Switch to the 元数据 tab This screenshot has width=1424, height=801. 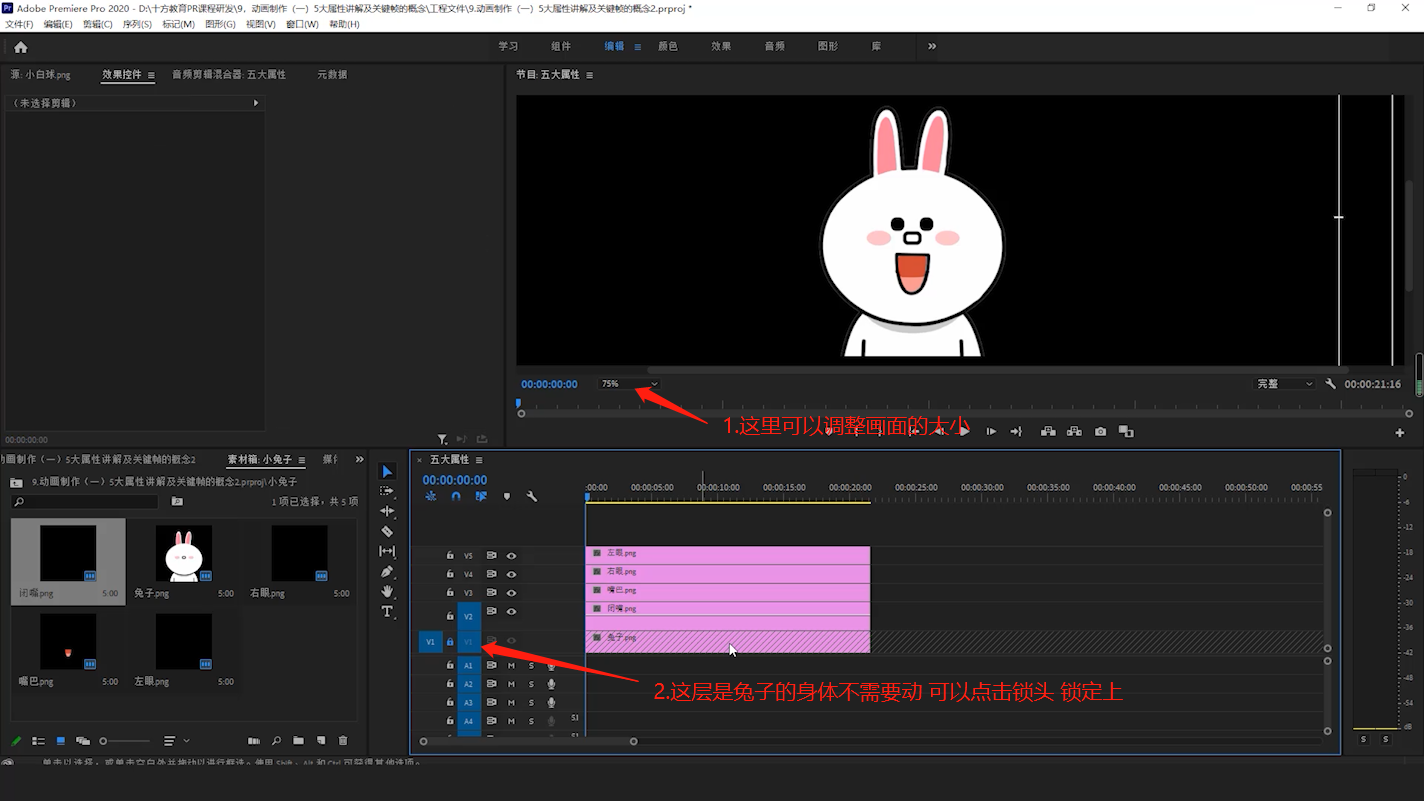[332, 75]
